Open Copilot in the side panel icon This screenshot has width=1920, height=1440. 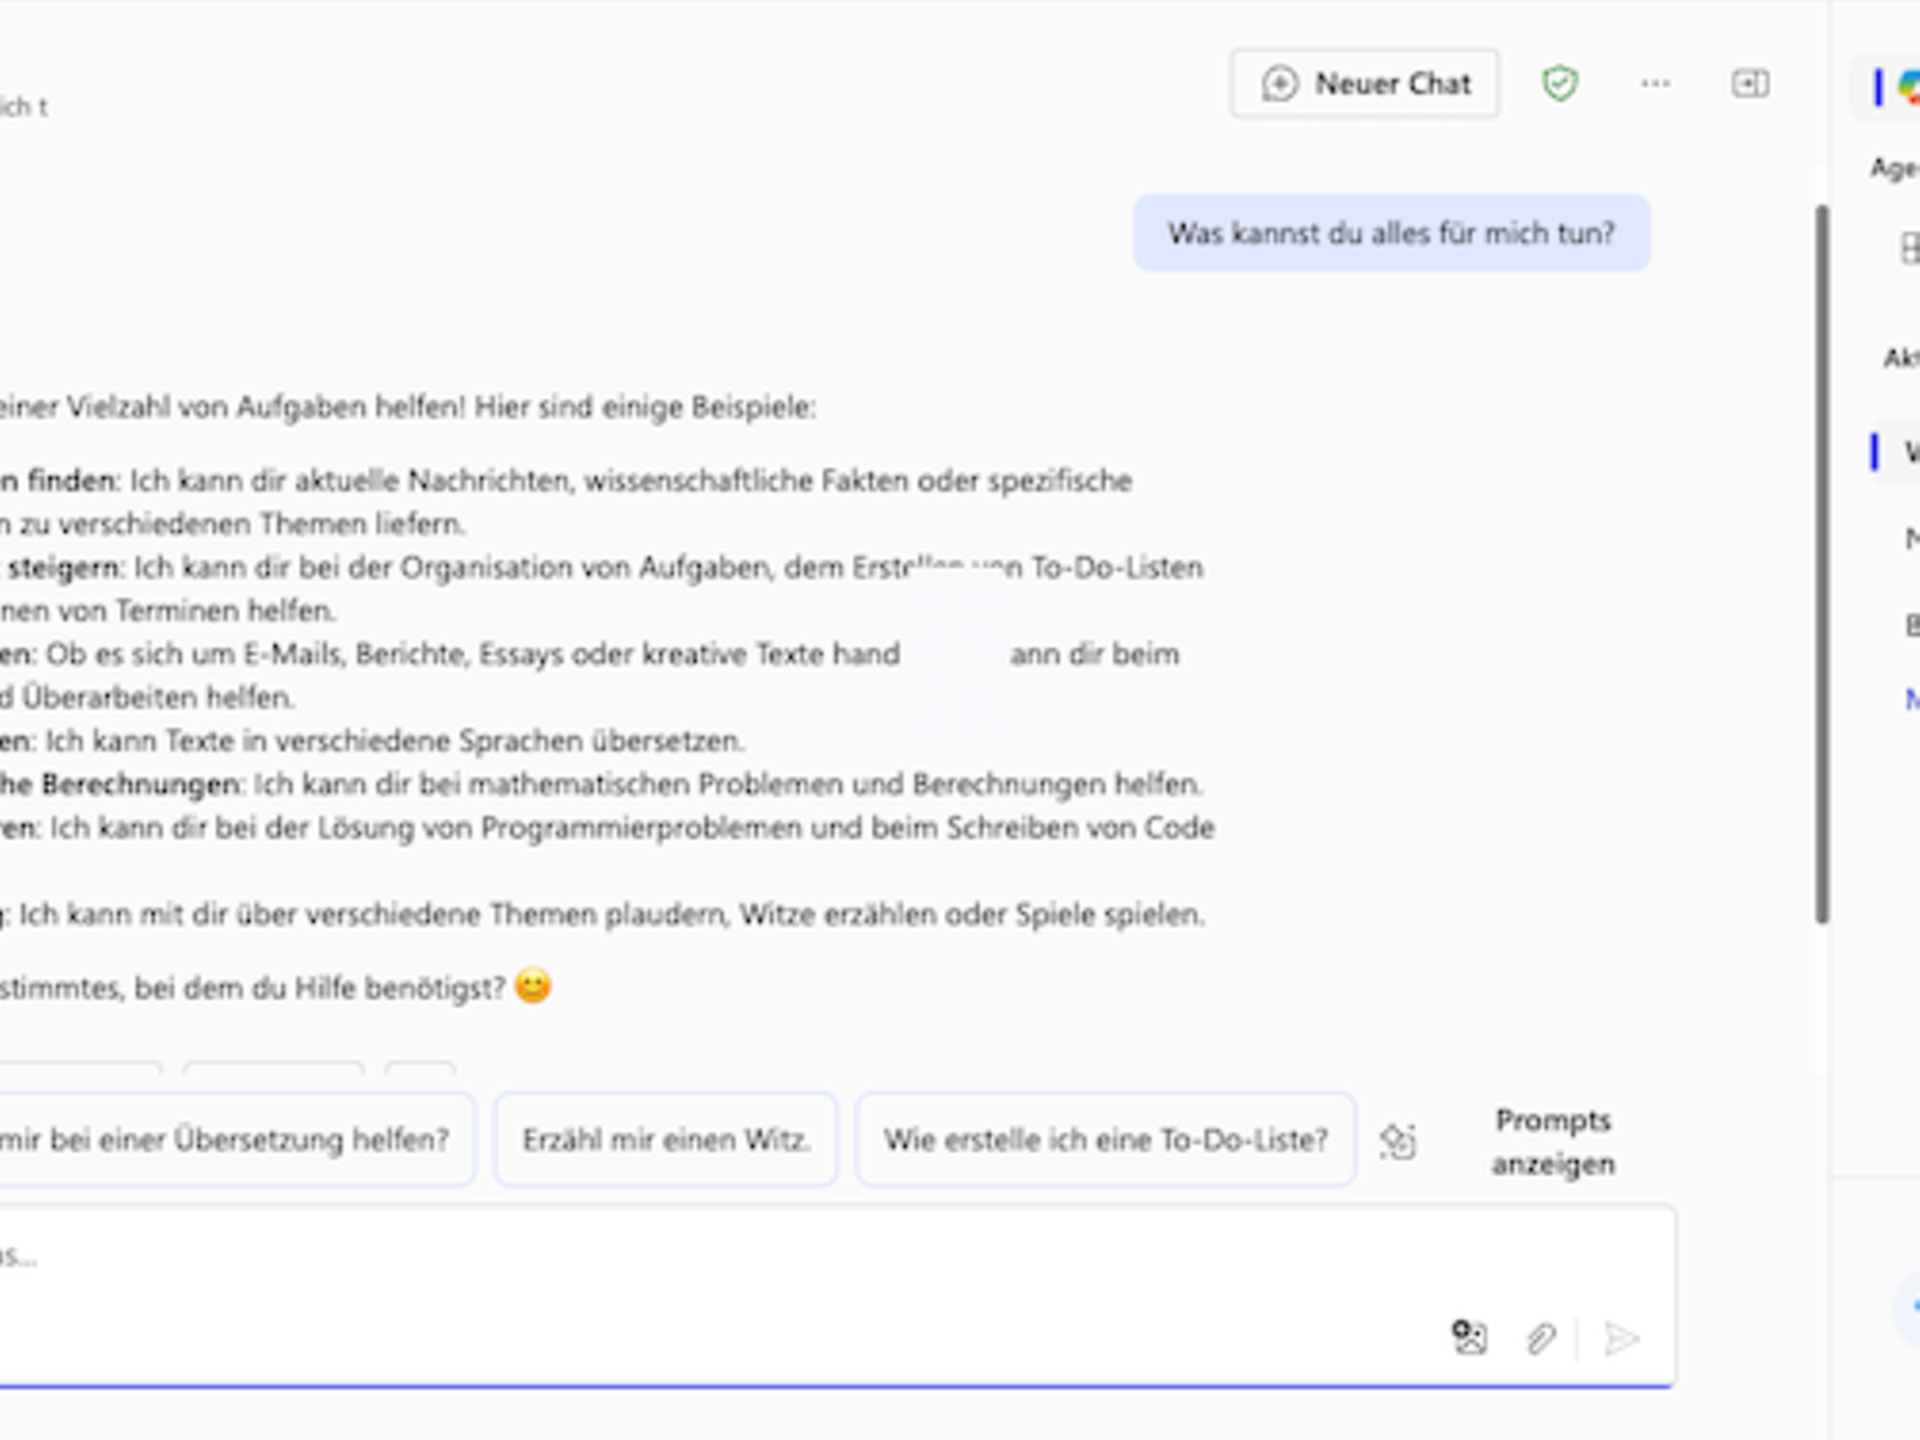(1751, 84)
